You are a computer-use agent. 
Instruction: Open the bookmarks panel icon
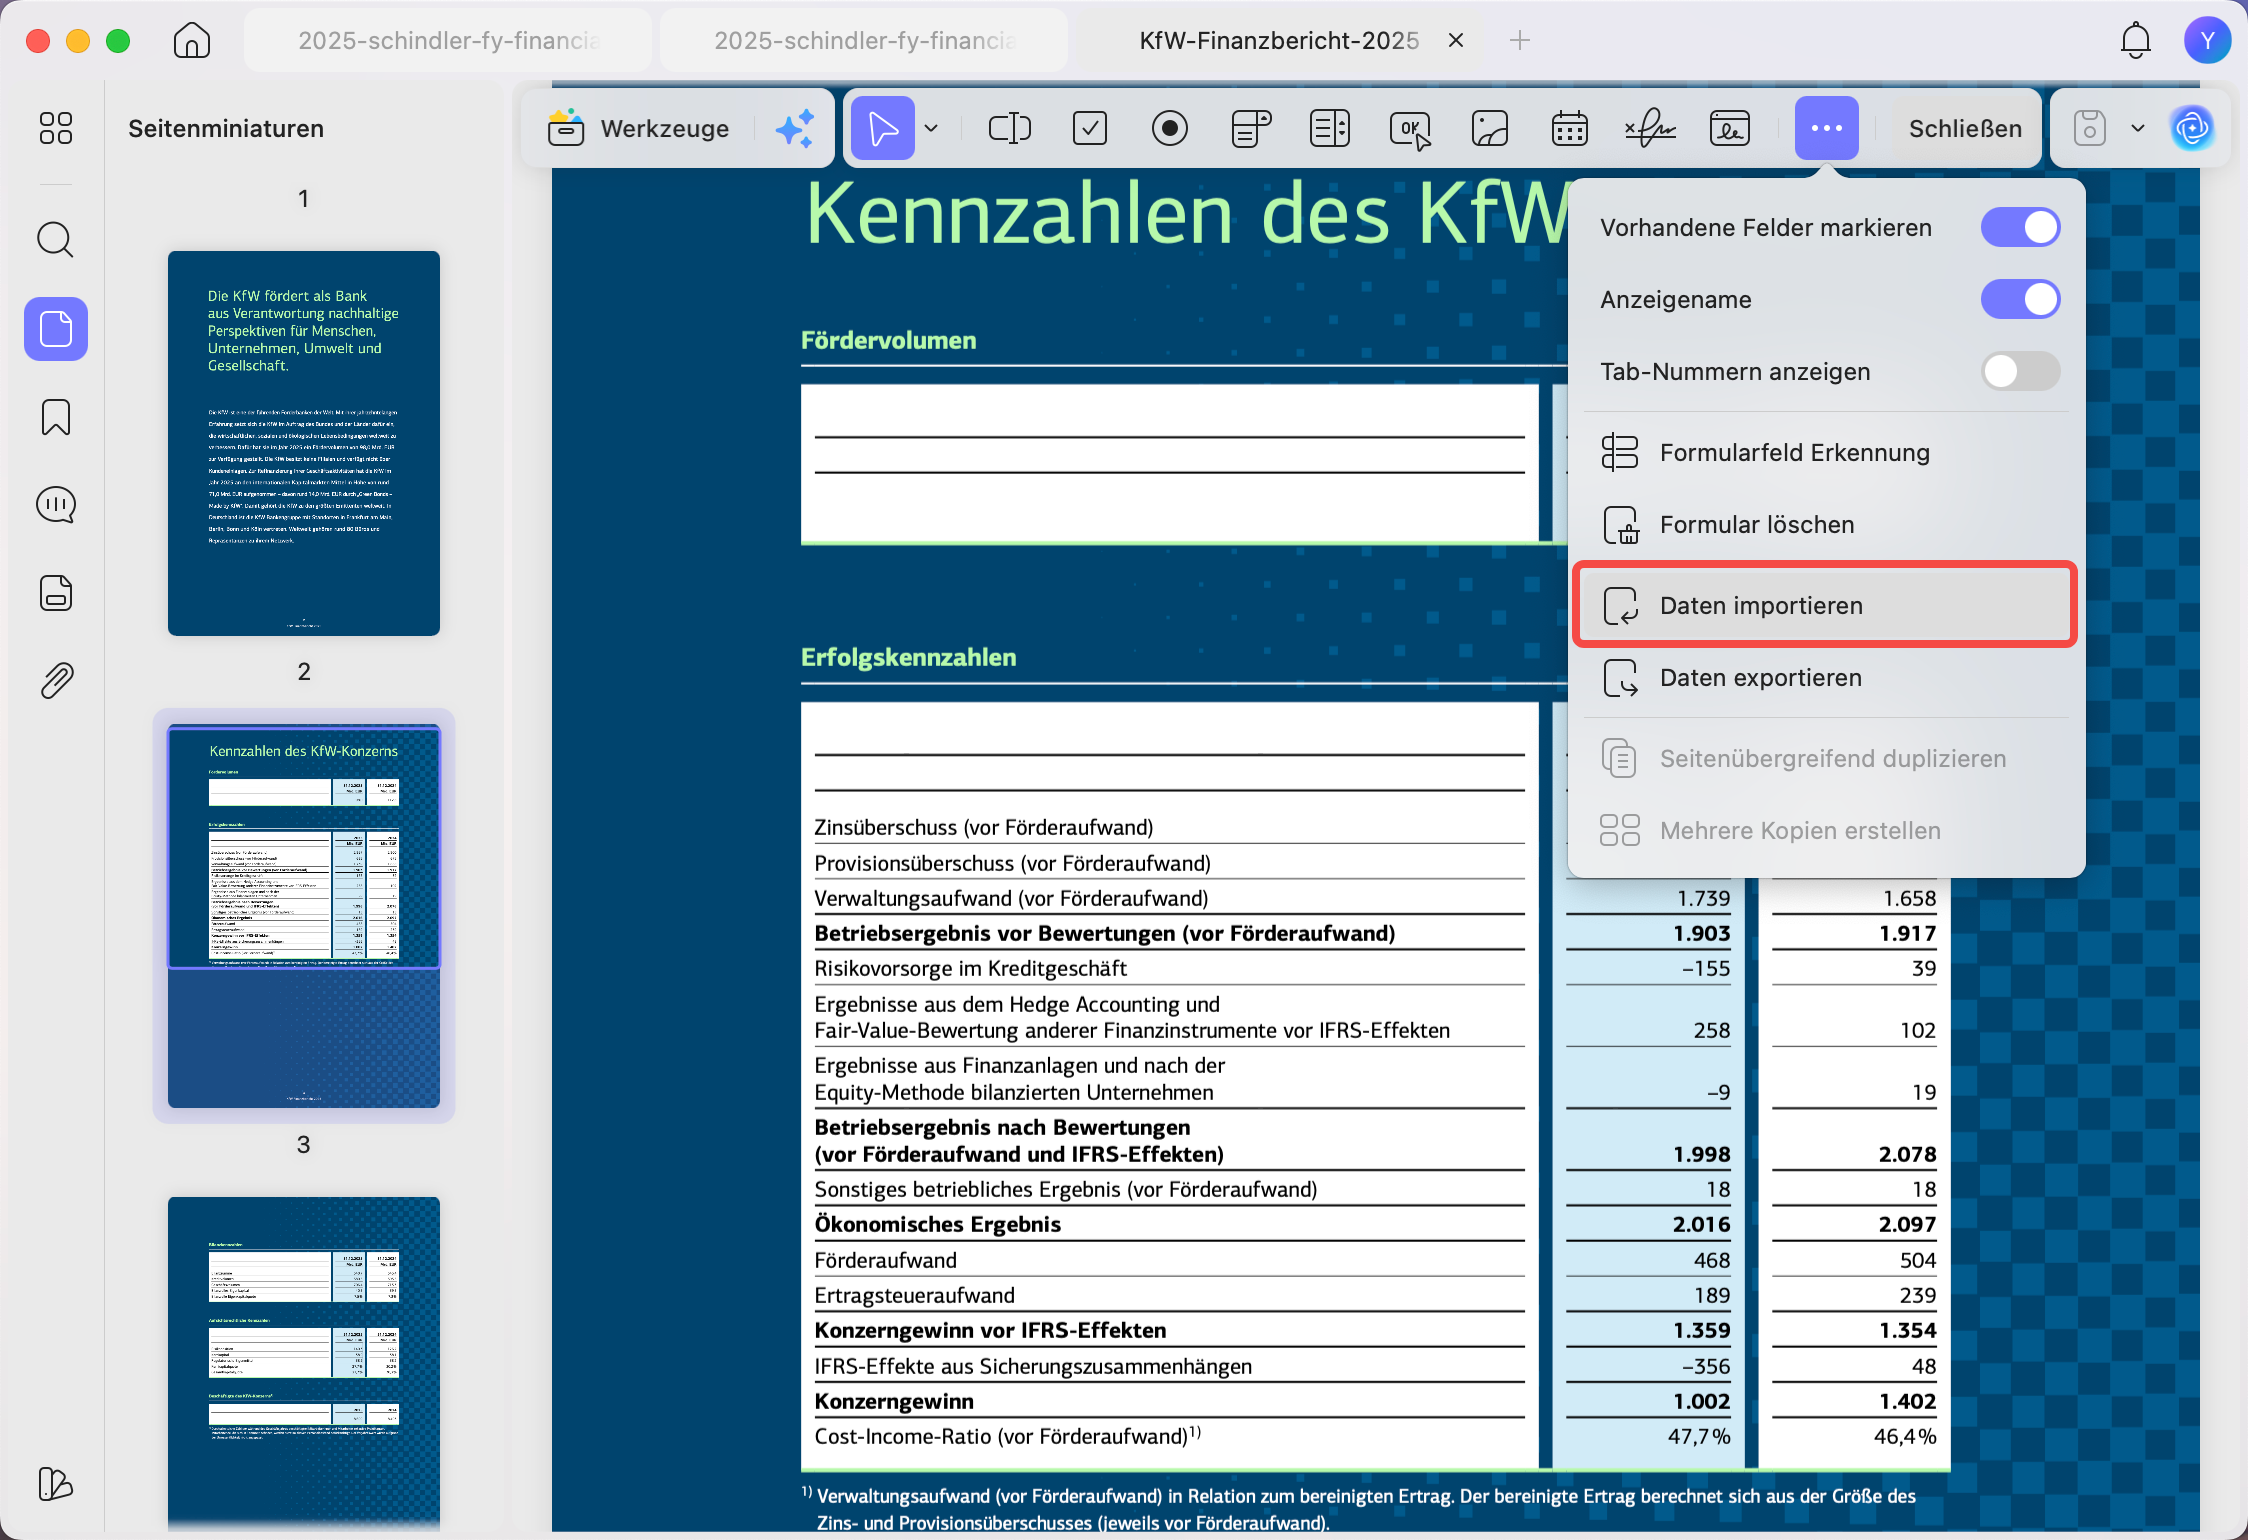[x=56, y=417]
